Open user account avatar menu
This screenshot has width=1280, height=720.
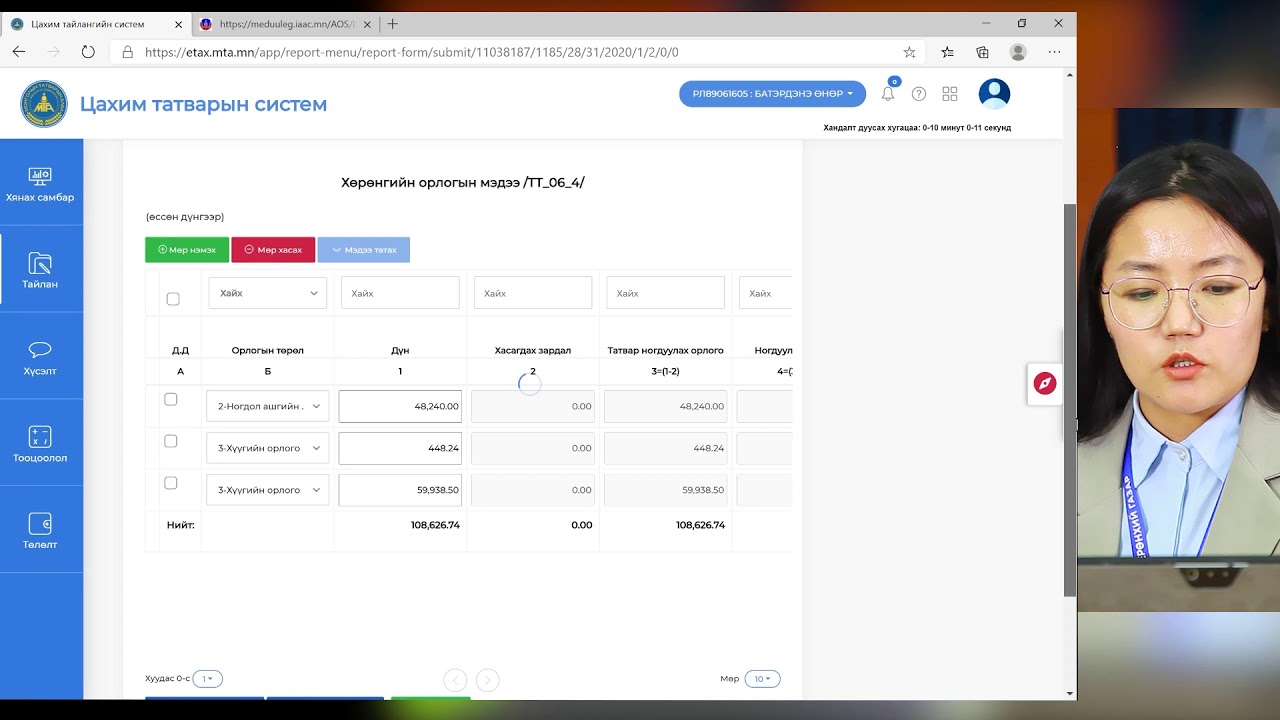click(994, 94)
